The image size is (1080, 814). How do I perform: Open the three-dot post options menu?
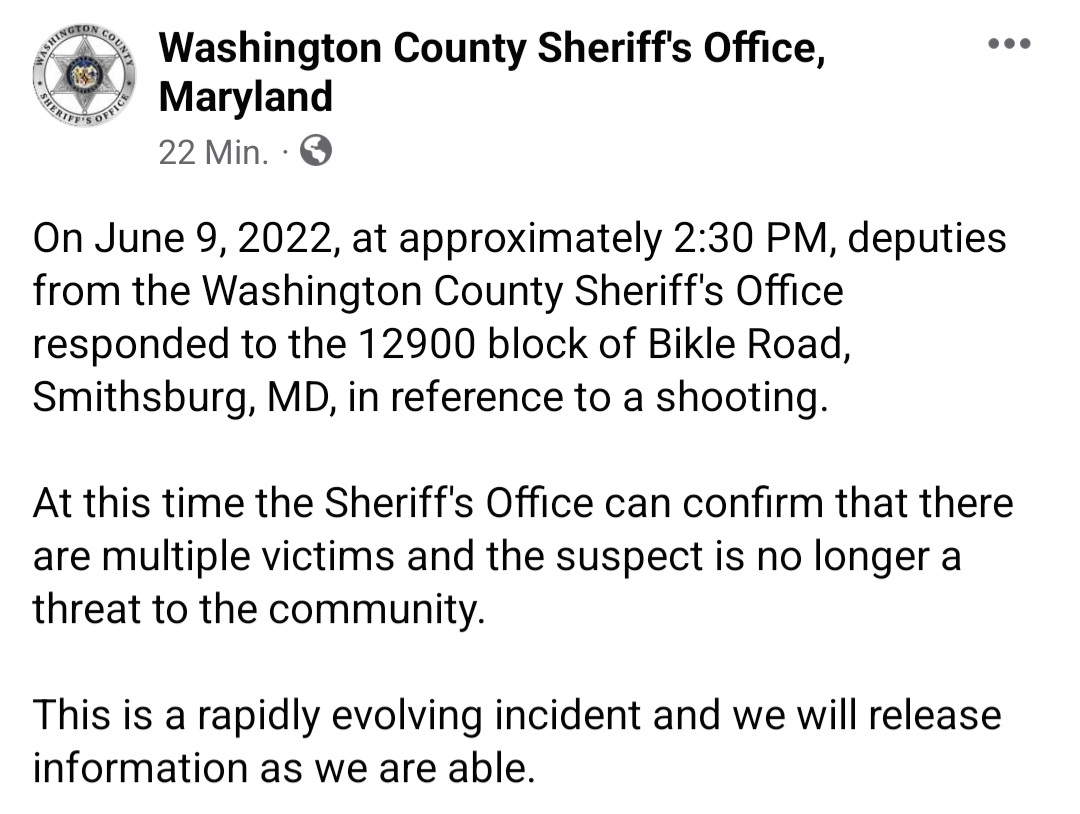pyautogui.click(x=1009, y=44)
